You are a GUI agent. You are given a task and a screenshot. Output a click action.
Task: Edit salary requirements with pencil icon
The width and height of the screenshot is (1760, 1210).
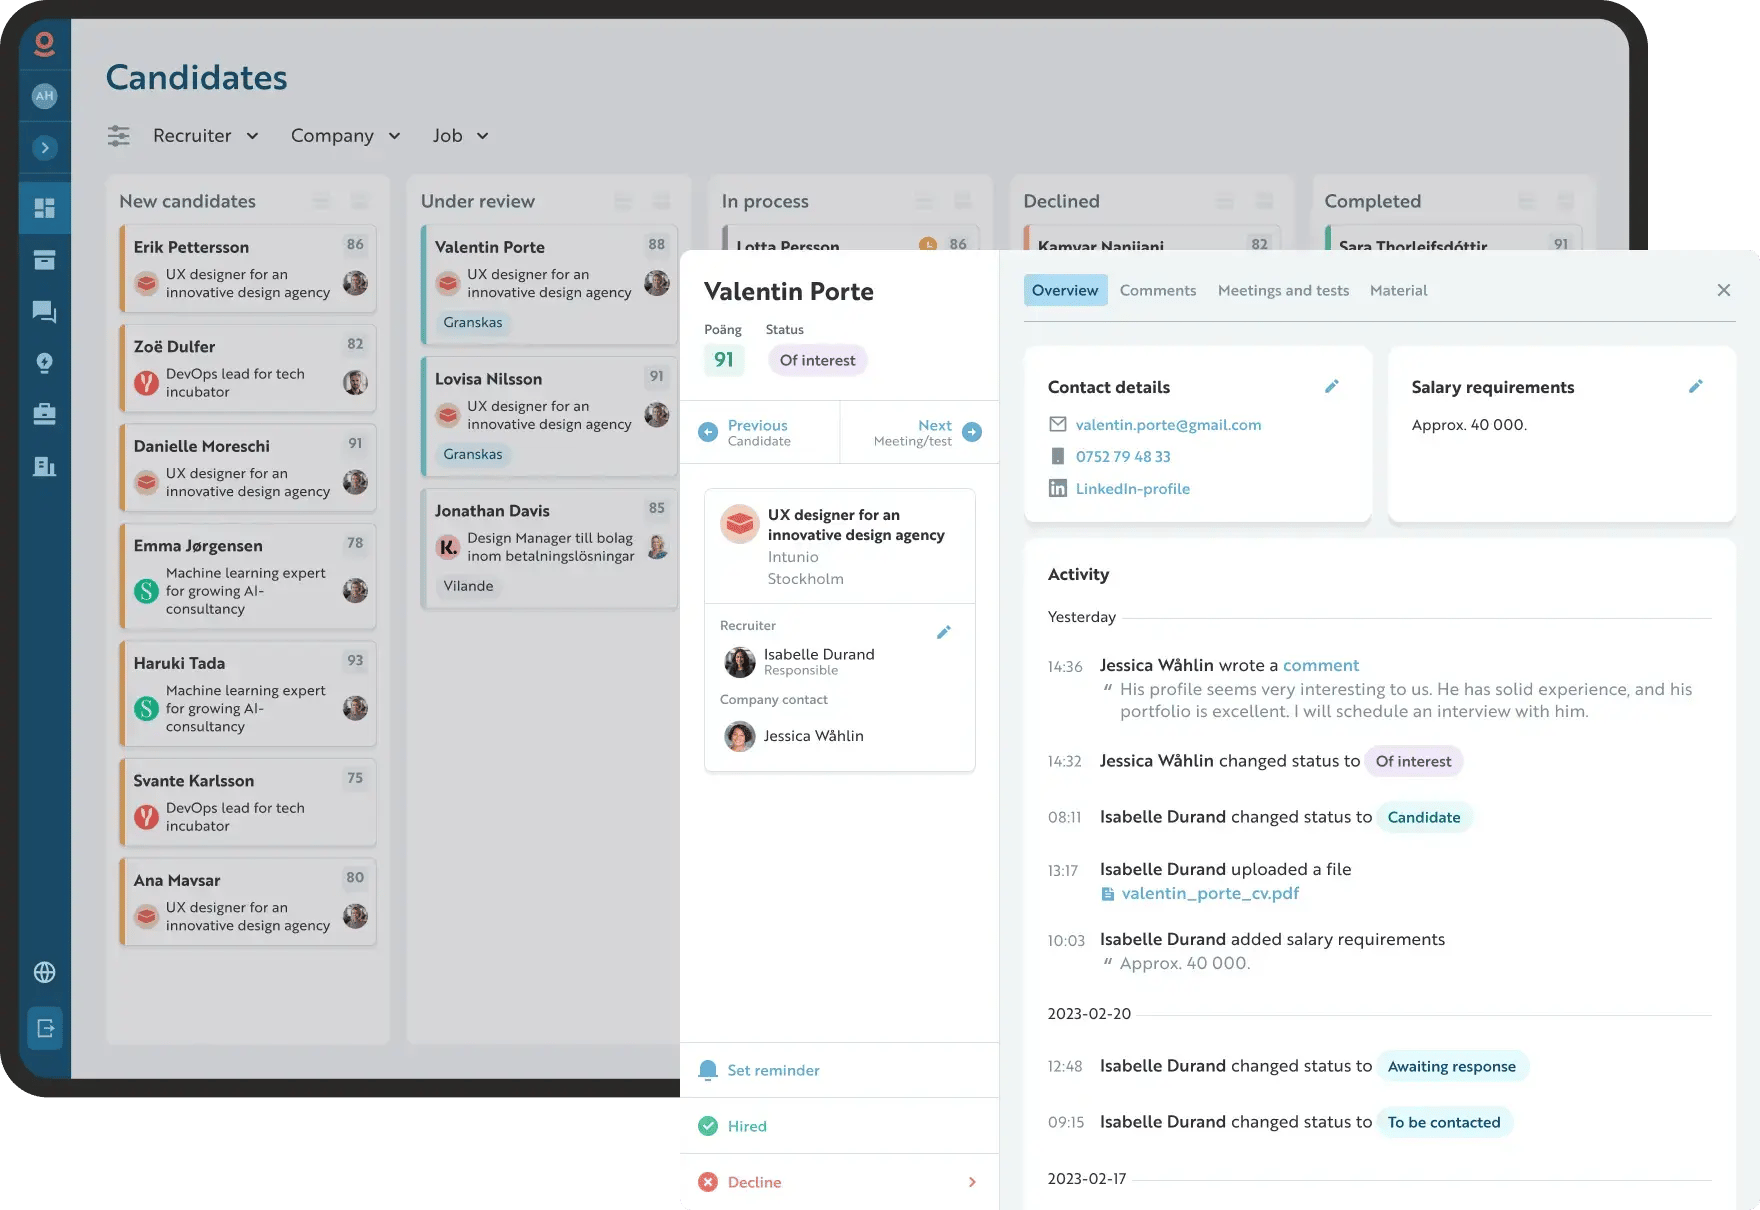[x=1695, y=387]
